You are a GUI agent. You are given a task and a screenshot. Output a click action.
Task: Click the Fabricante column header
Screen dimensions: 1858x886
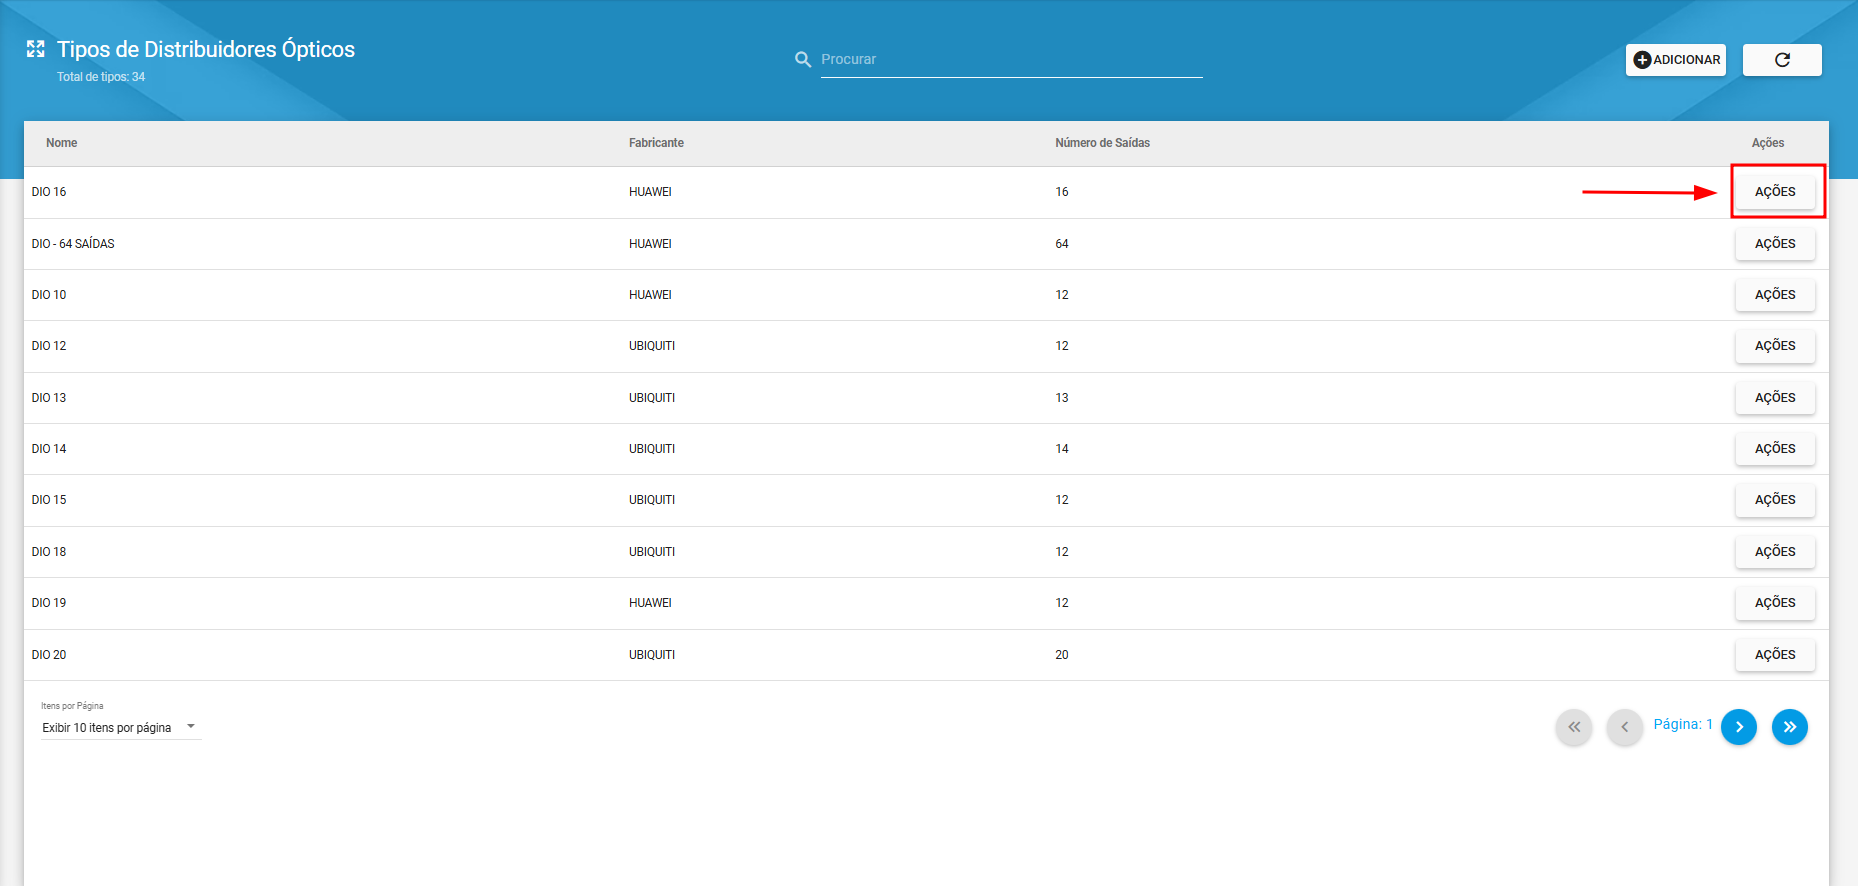coord(656,143)
